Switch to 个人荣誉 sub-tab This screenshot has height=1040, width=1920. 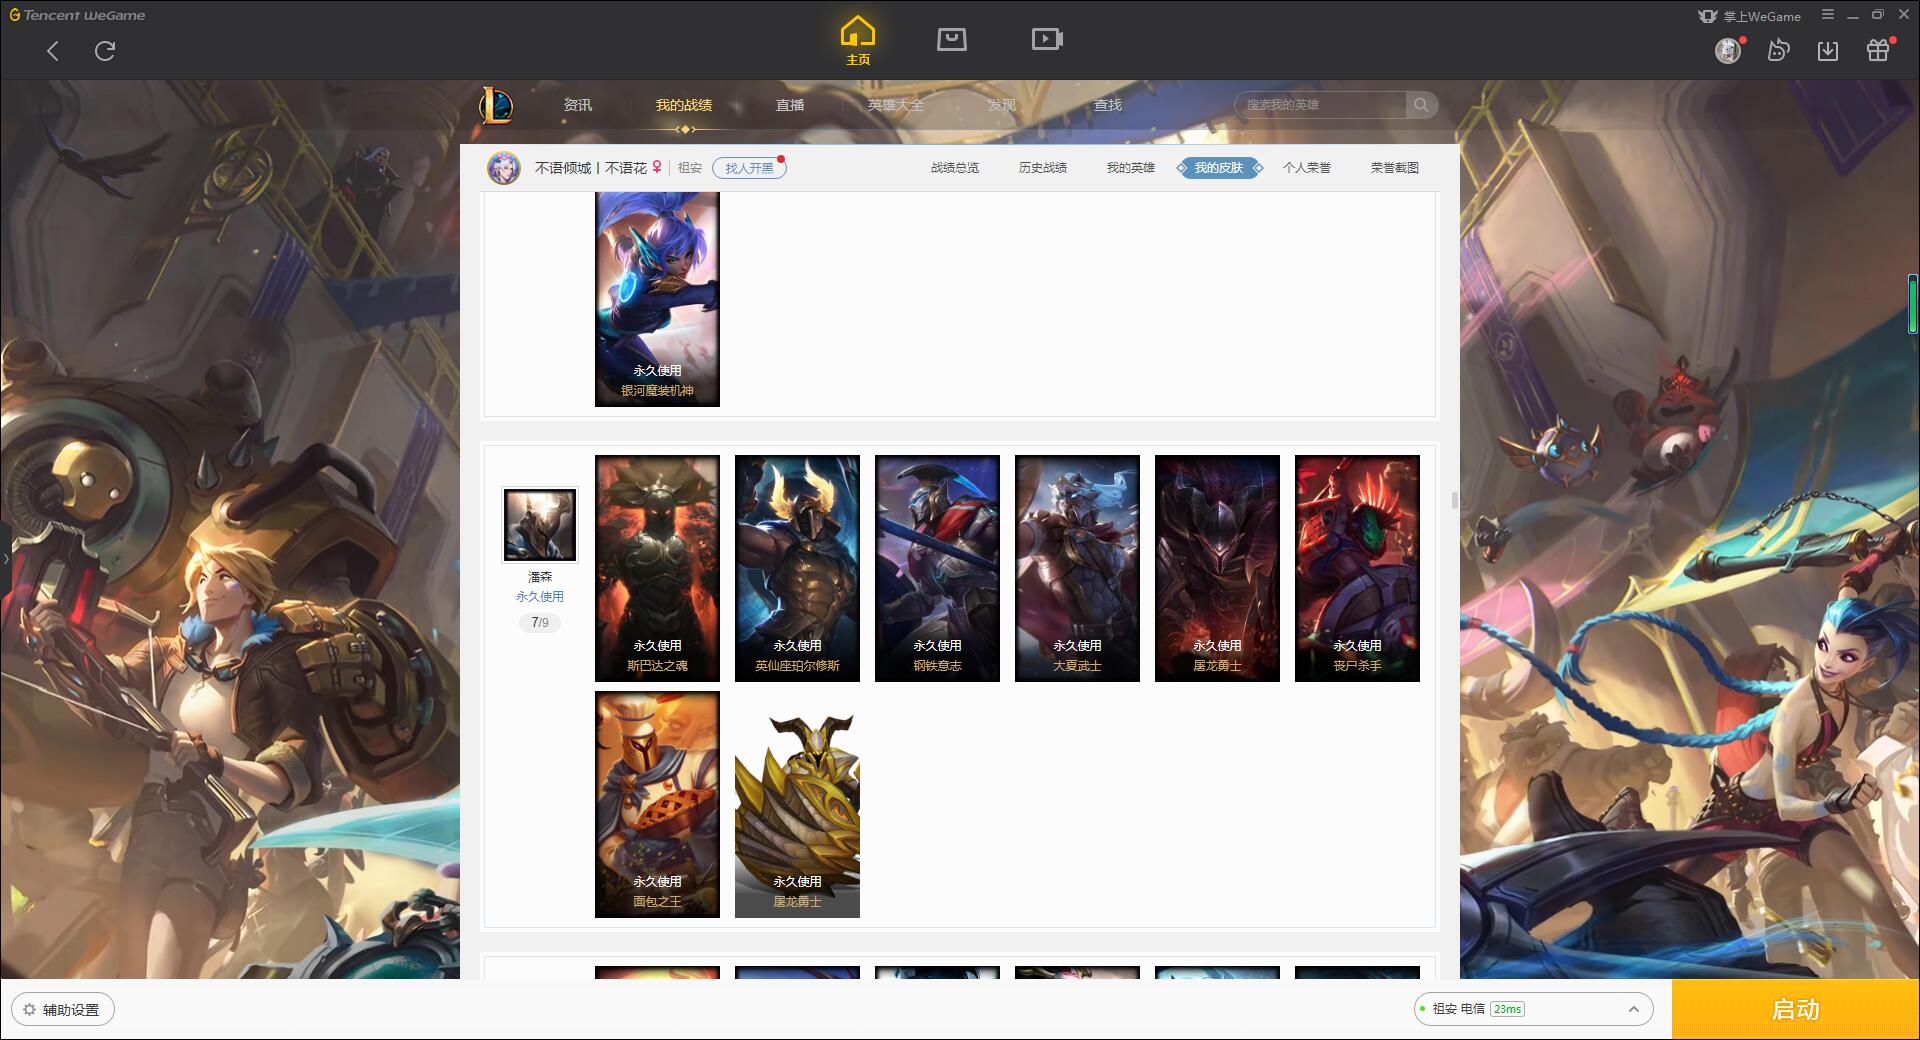coord(1307,168)
